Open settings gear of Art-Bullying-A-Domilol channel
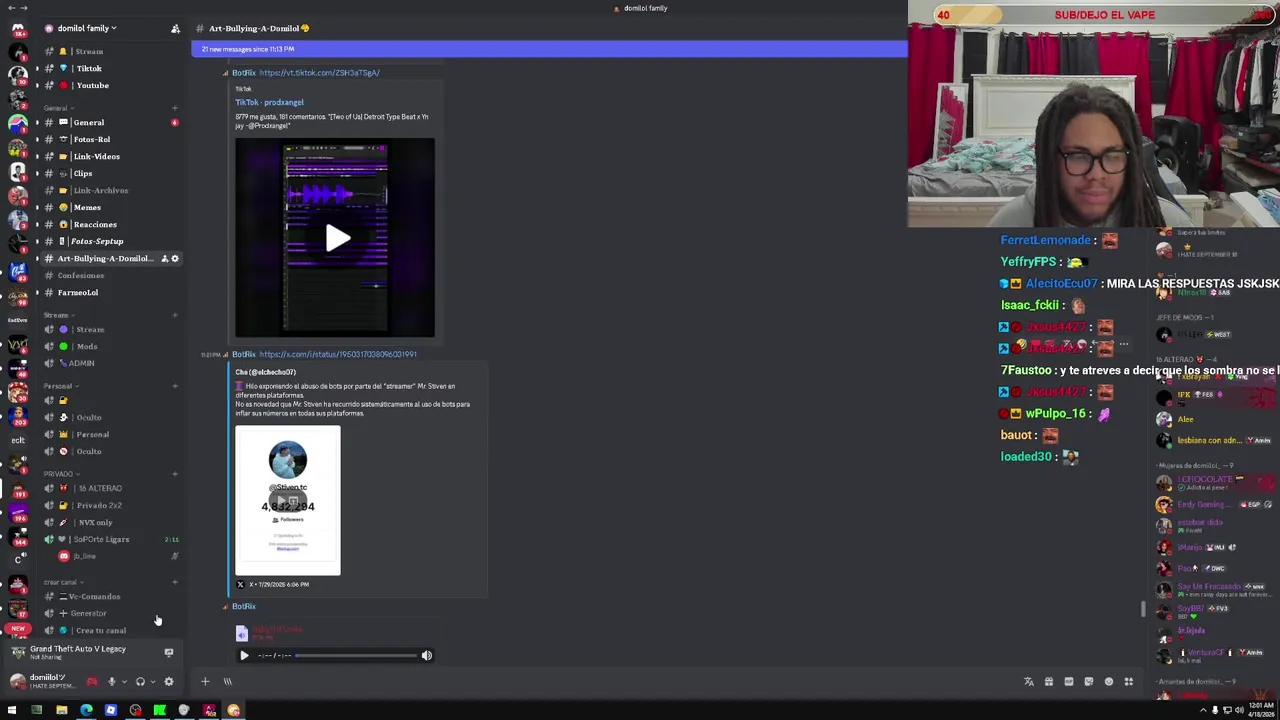The width and height of the screenshot is (1280, 720). point(175,258)
